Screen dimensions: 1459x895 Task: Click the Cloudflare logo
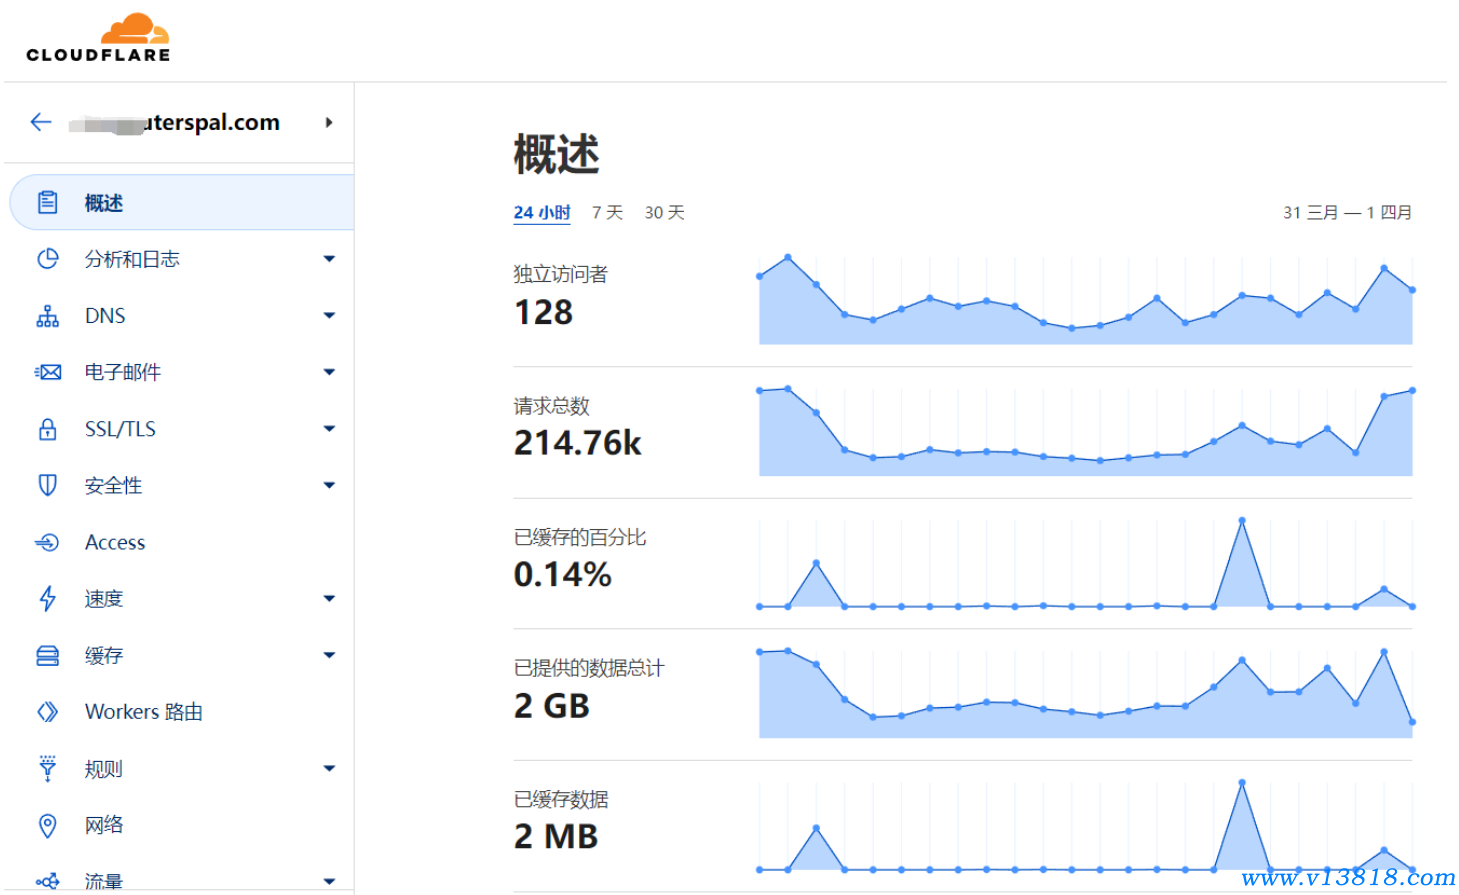pos(98,39)
